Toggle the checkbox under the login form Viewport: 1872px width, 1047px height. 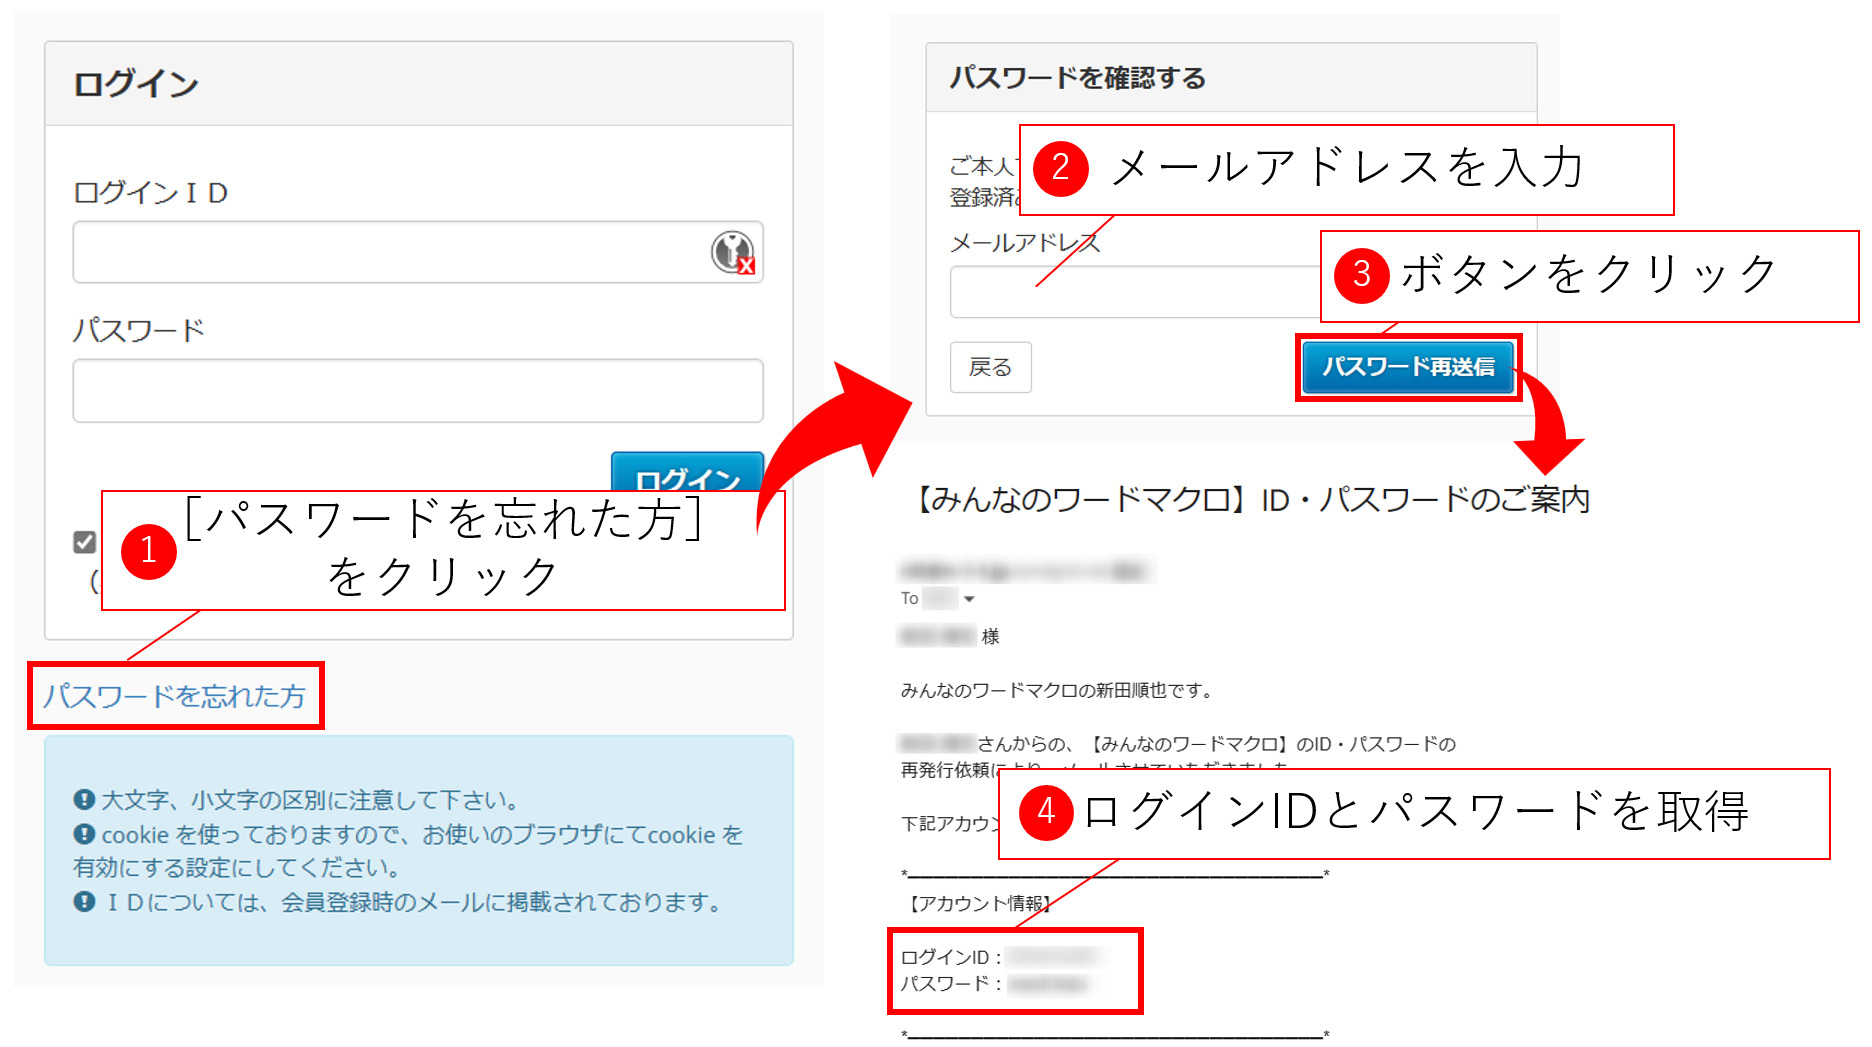point(85,542)
